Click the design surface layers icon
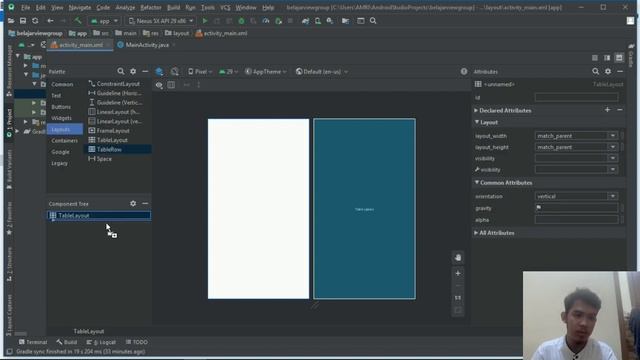This screenshot has width=640, height=360. [x=159, y=71]
